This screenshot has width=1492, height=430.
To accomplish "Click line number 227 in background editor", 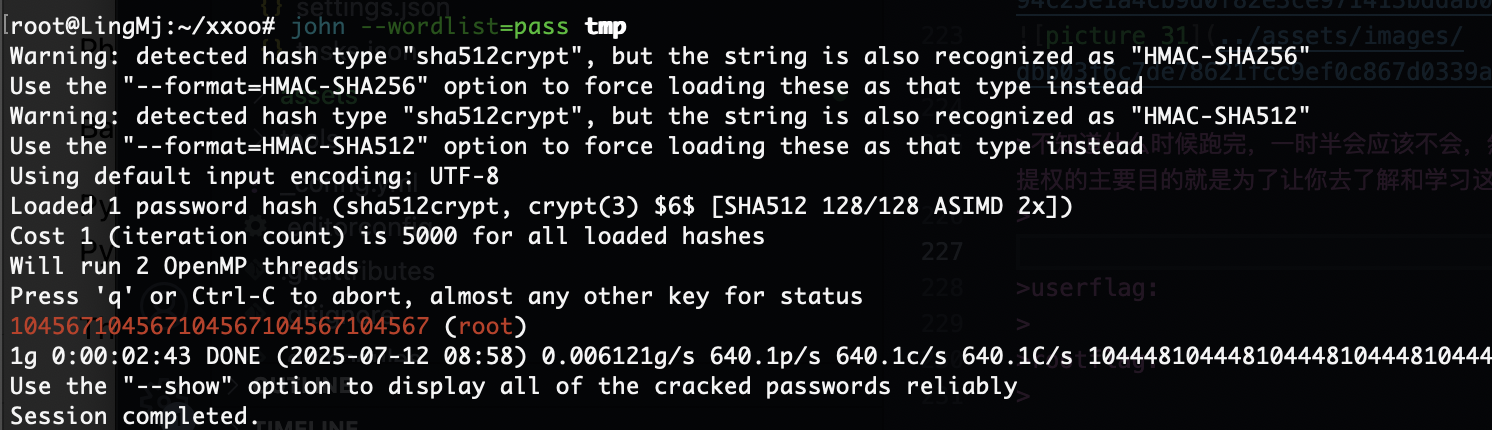I will tap(941, 250).
